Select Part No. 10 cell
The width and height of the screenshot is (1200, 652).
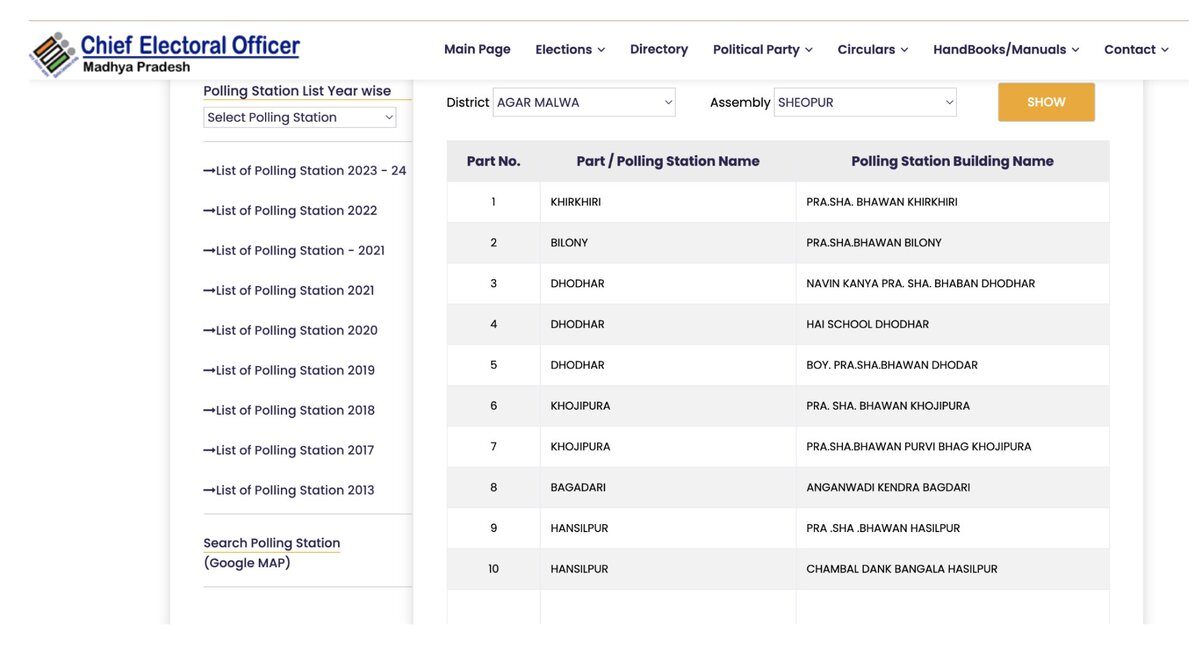[493, 569]
